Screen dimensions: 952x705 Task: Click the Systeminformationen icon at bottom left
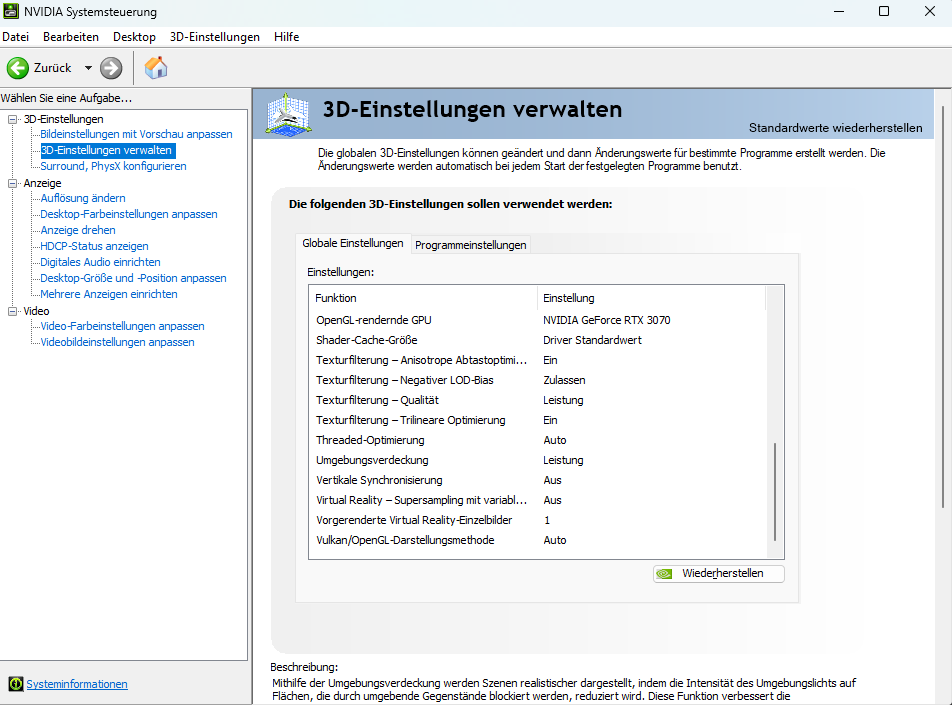coord(15,684)
